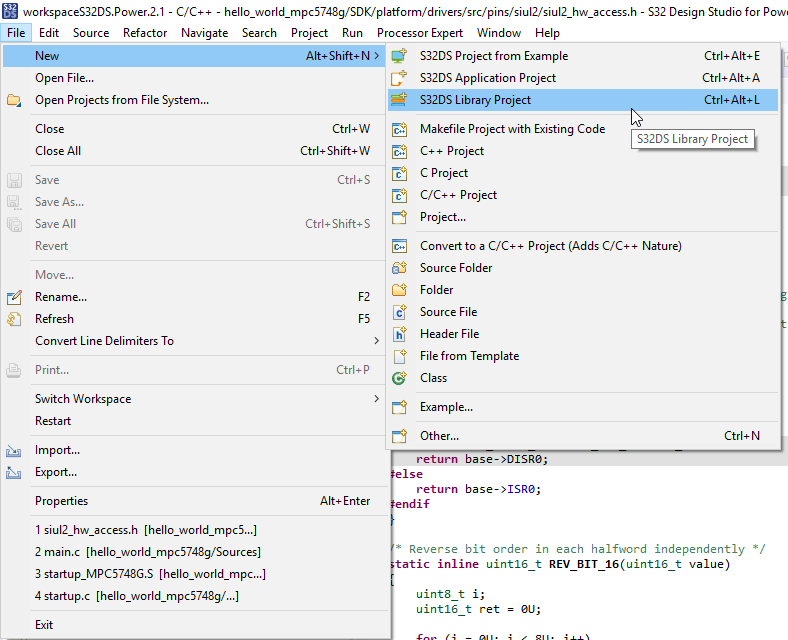Choose Restart in the File menu
Image resolution: width=788 pixels, height=640 pixels.
(196, 421)
